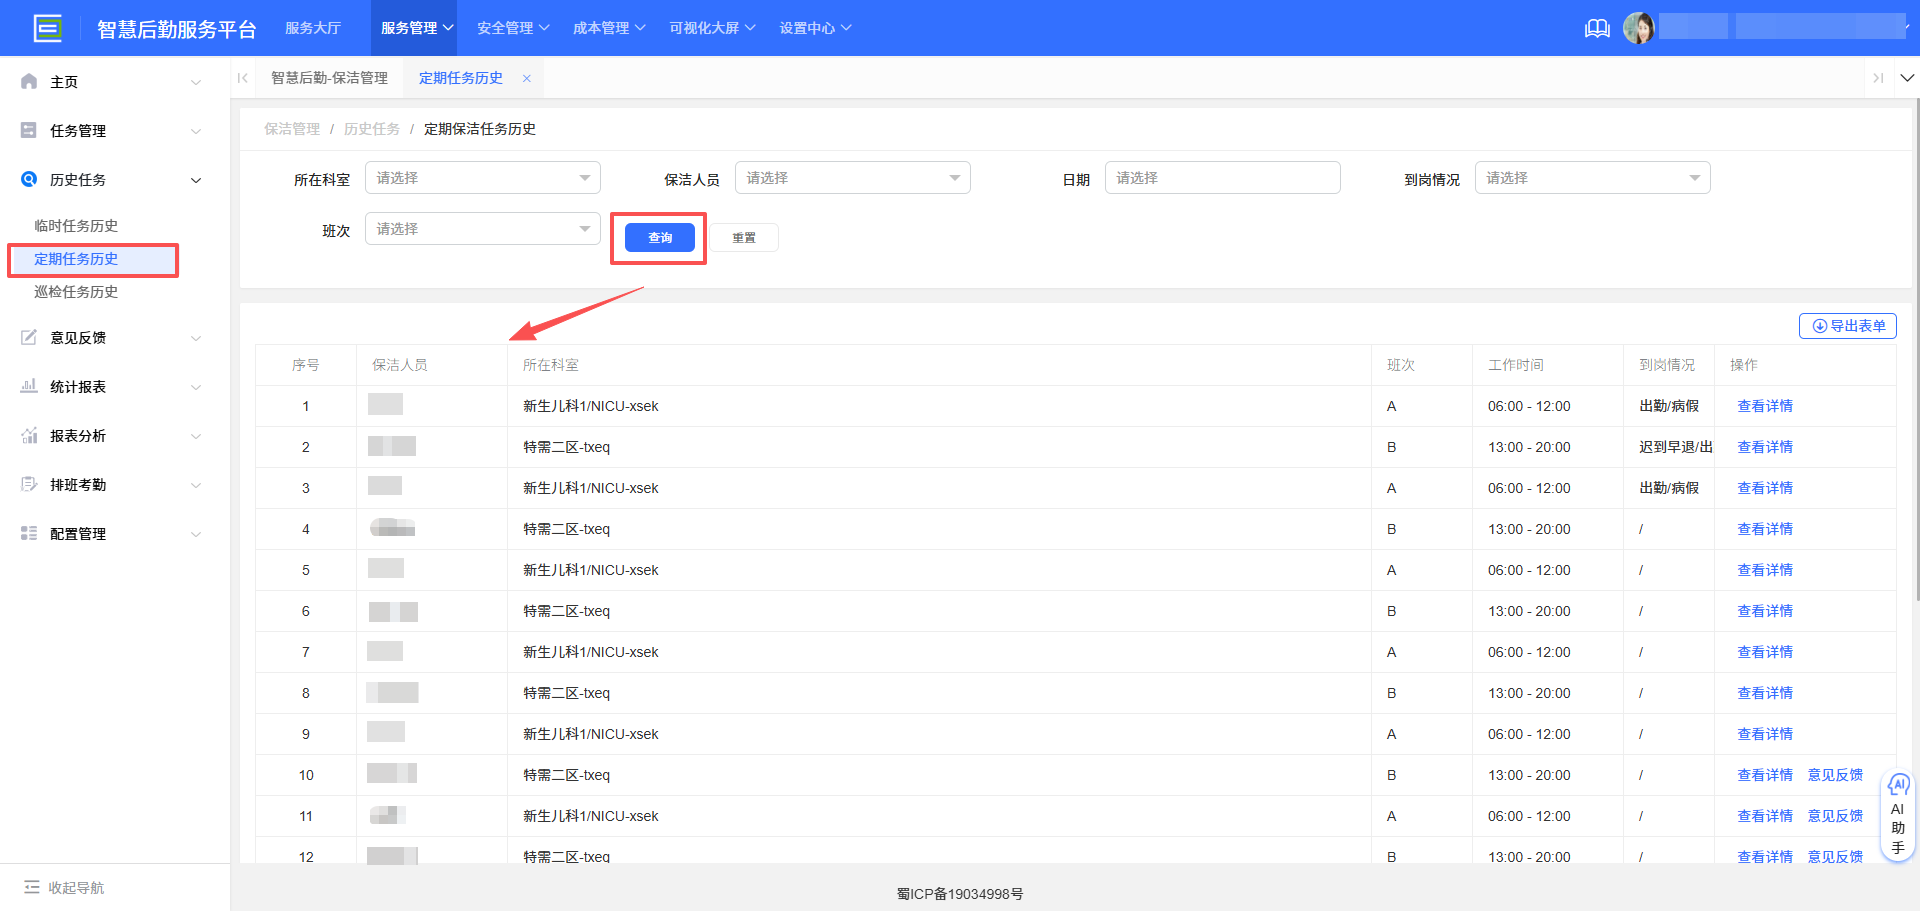Open the 主页 home icon in sidebar

pos(28,81)
